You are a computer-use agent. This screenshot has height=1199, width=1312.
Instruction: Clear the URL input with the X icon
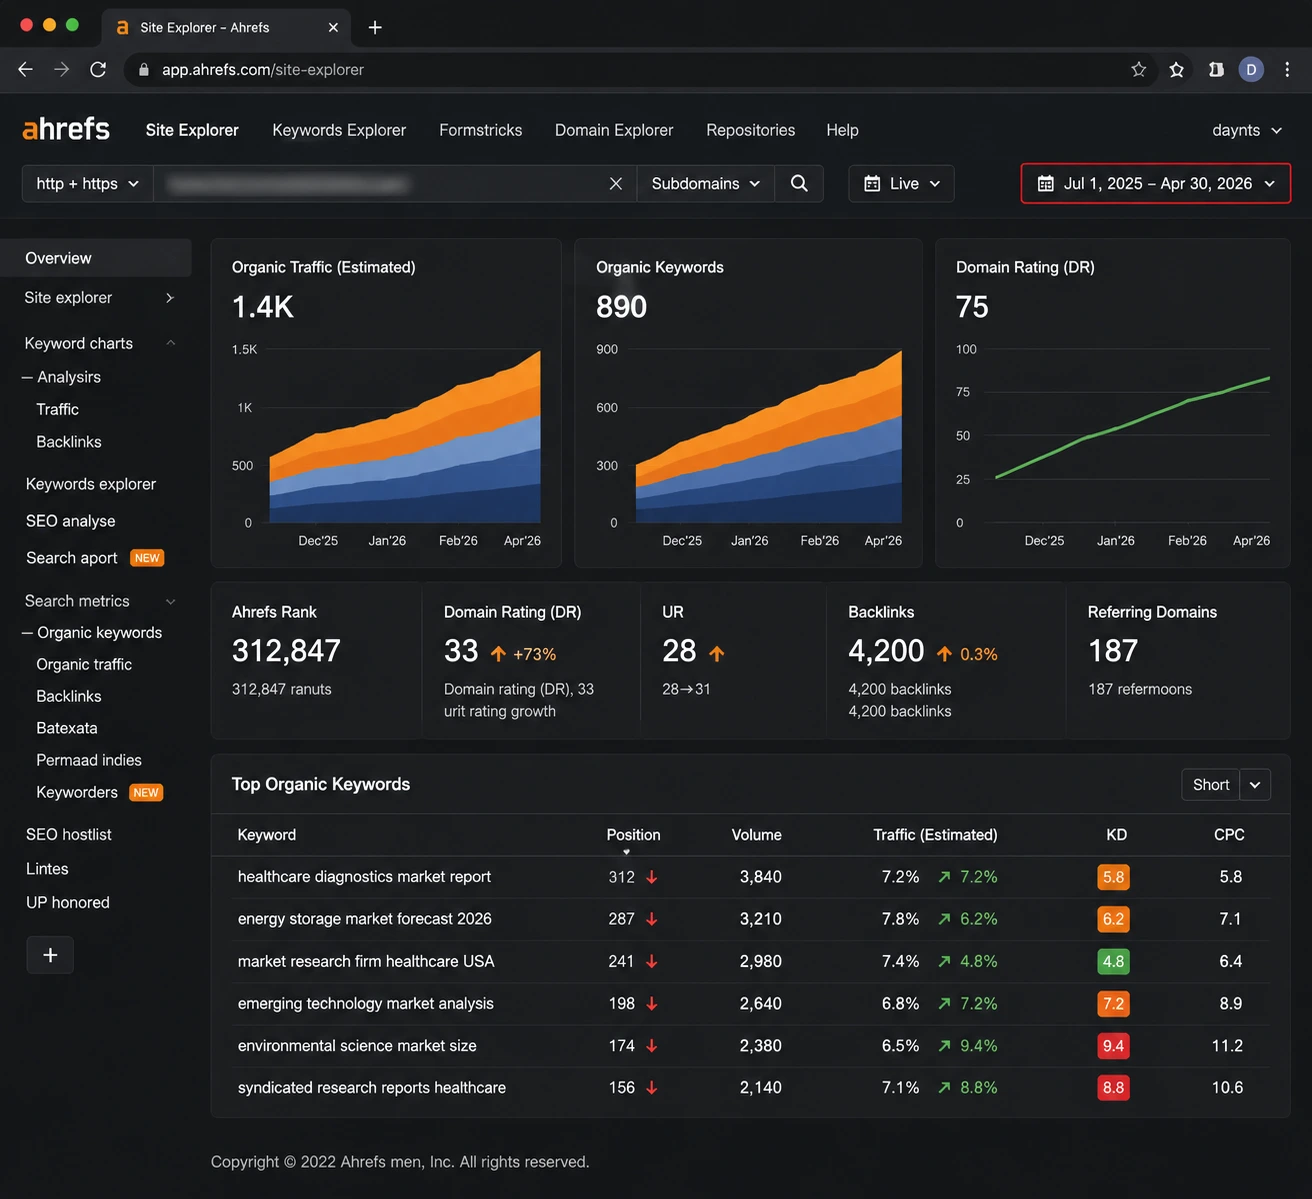pyautogui.click(x=616, y=184)
